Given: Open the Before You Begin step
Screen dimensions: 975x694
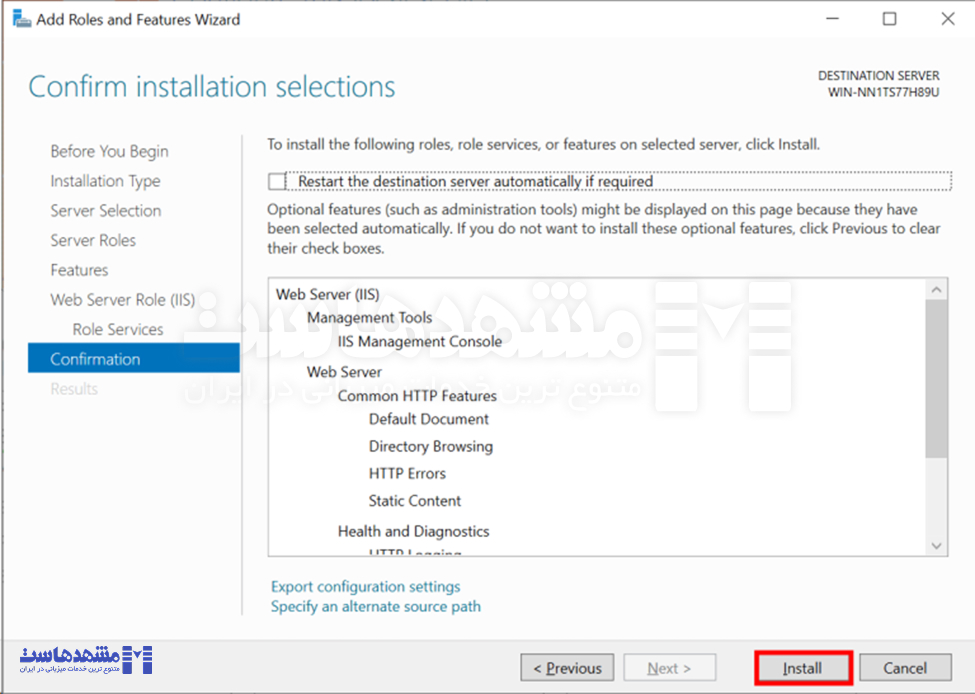Looking at the screenshot, I should [x=109, y=151].
